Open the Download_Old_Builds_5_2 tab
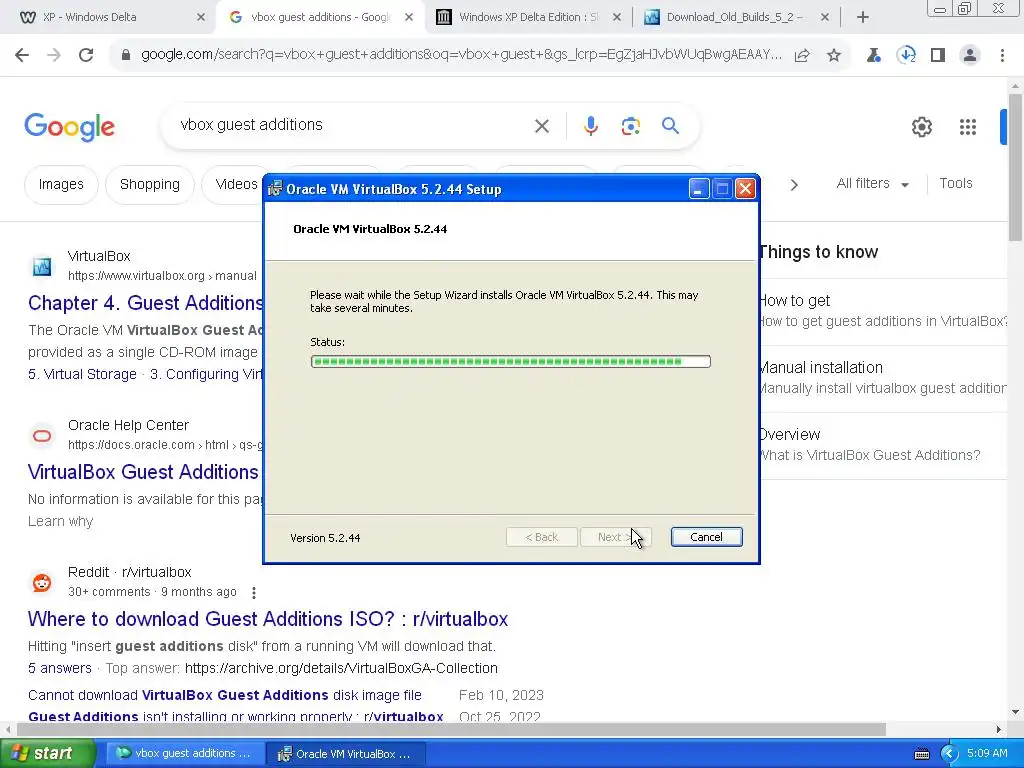 (736, 18)
